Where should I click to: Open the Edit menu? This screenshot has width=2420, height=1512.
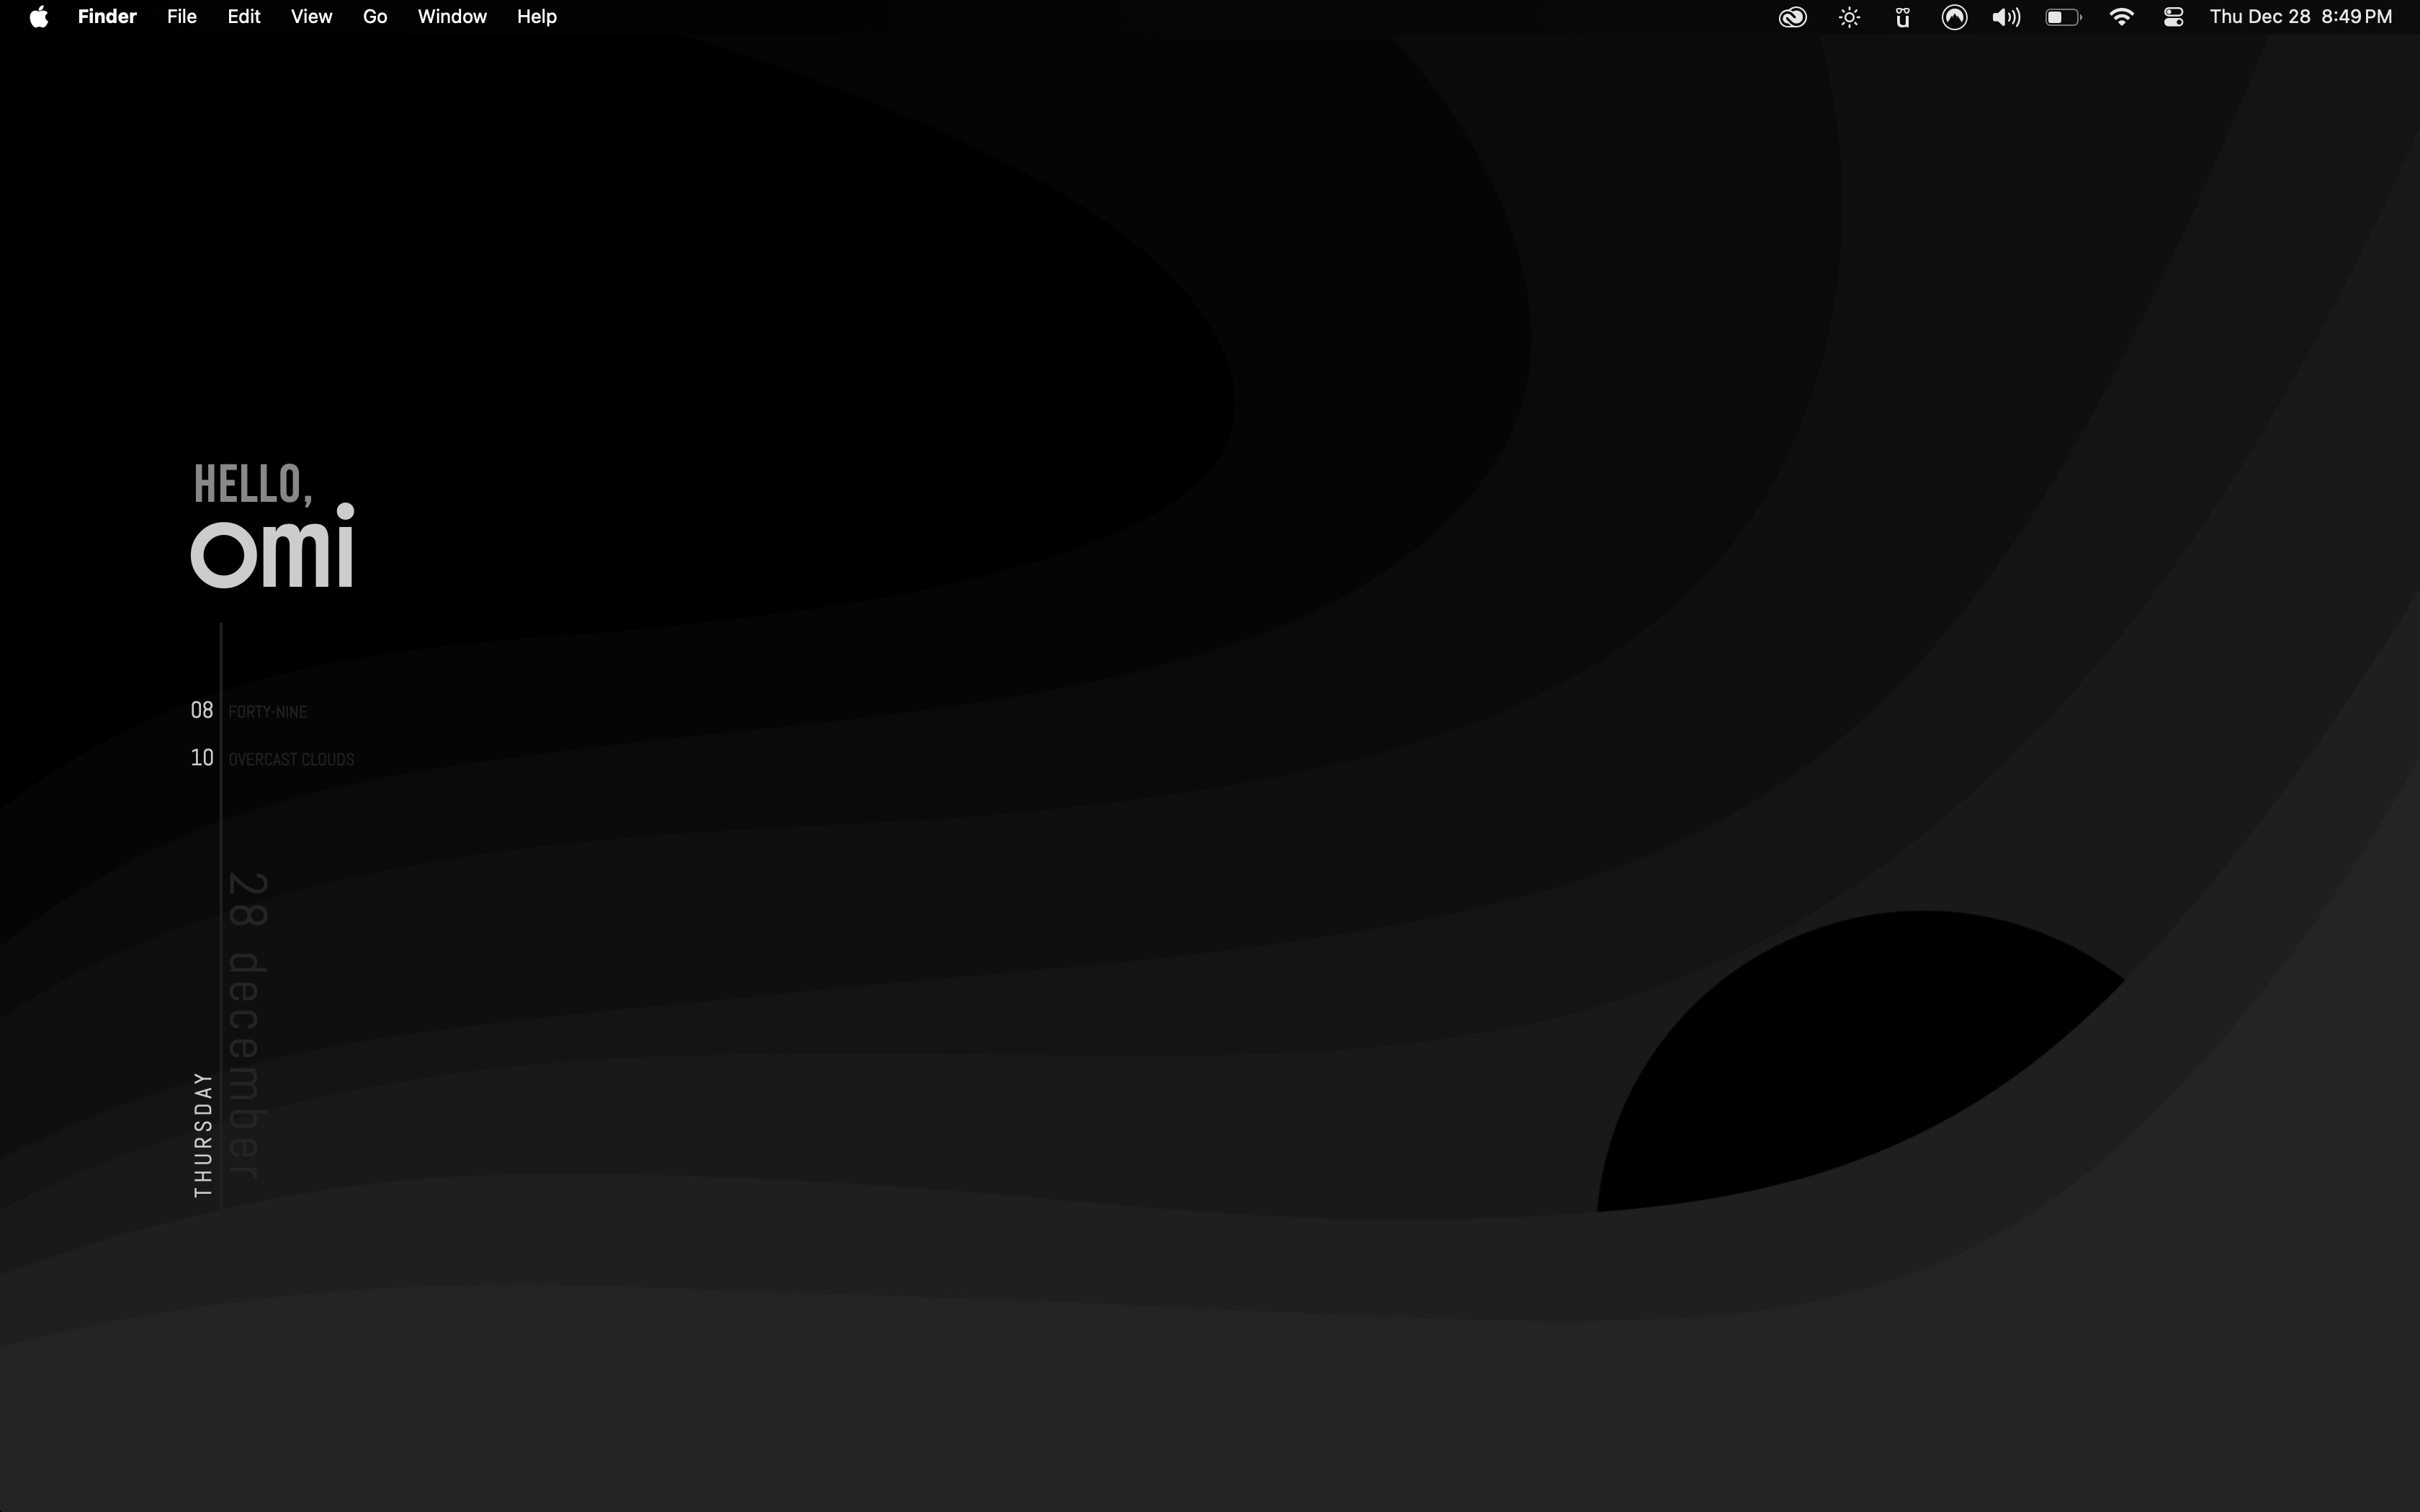[x=244, y=17]
